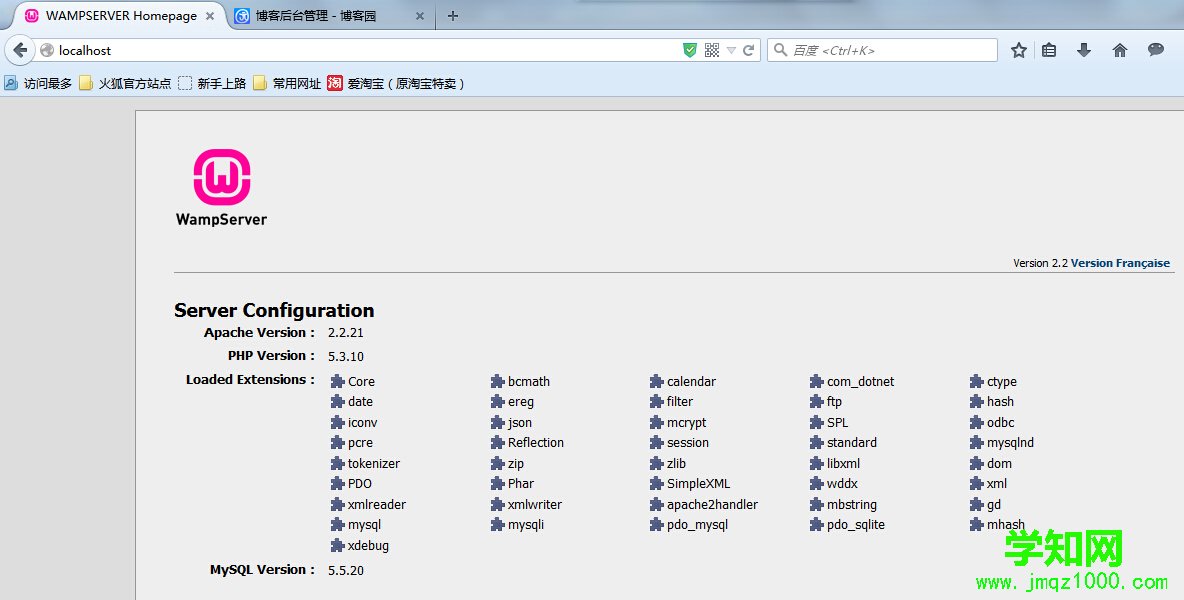Screen dimensions: 1184x600
Task: Click the puzzle icon beside mbstring
Action: 817,504
